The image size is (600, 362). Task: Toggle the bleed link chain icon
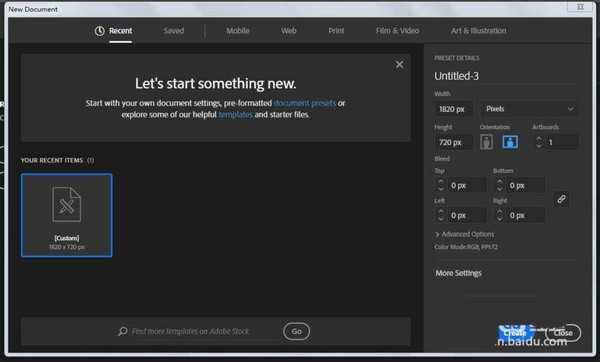[x=561, y=199]
